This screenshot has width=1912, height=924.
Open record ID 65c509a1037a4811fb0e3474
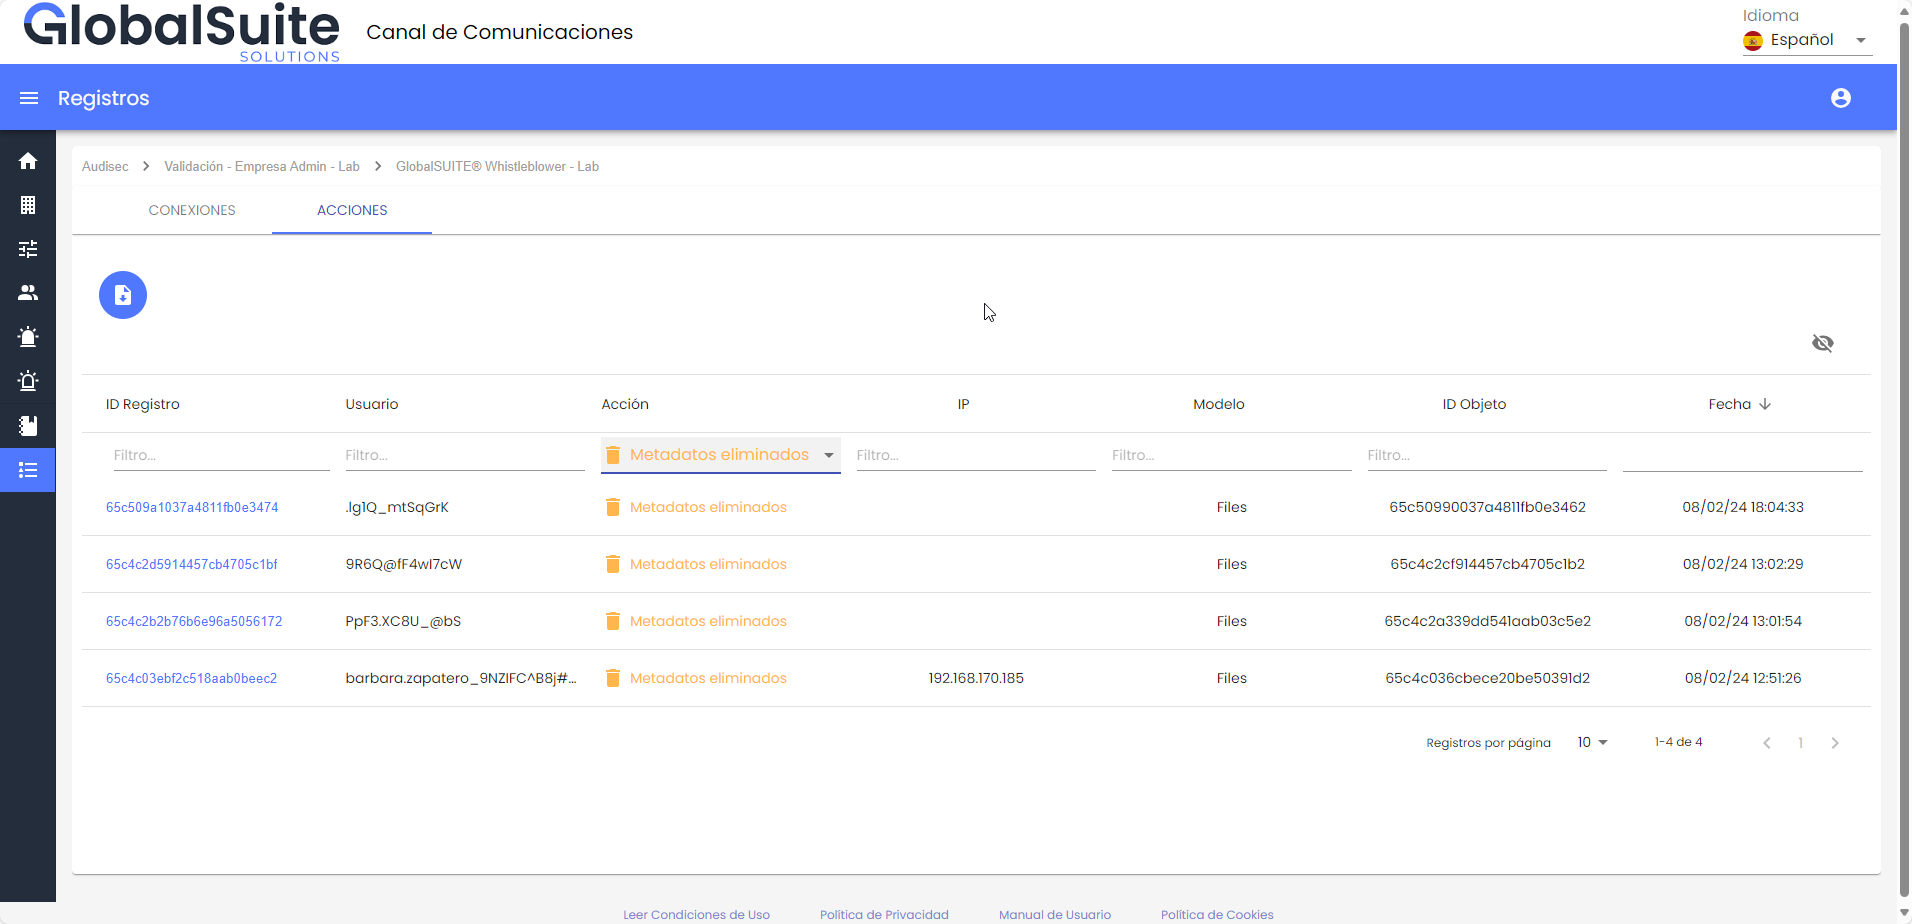point(192,507)
